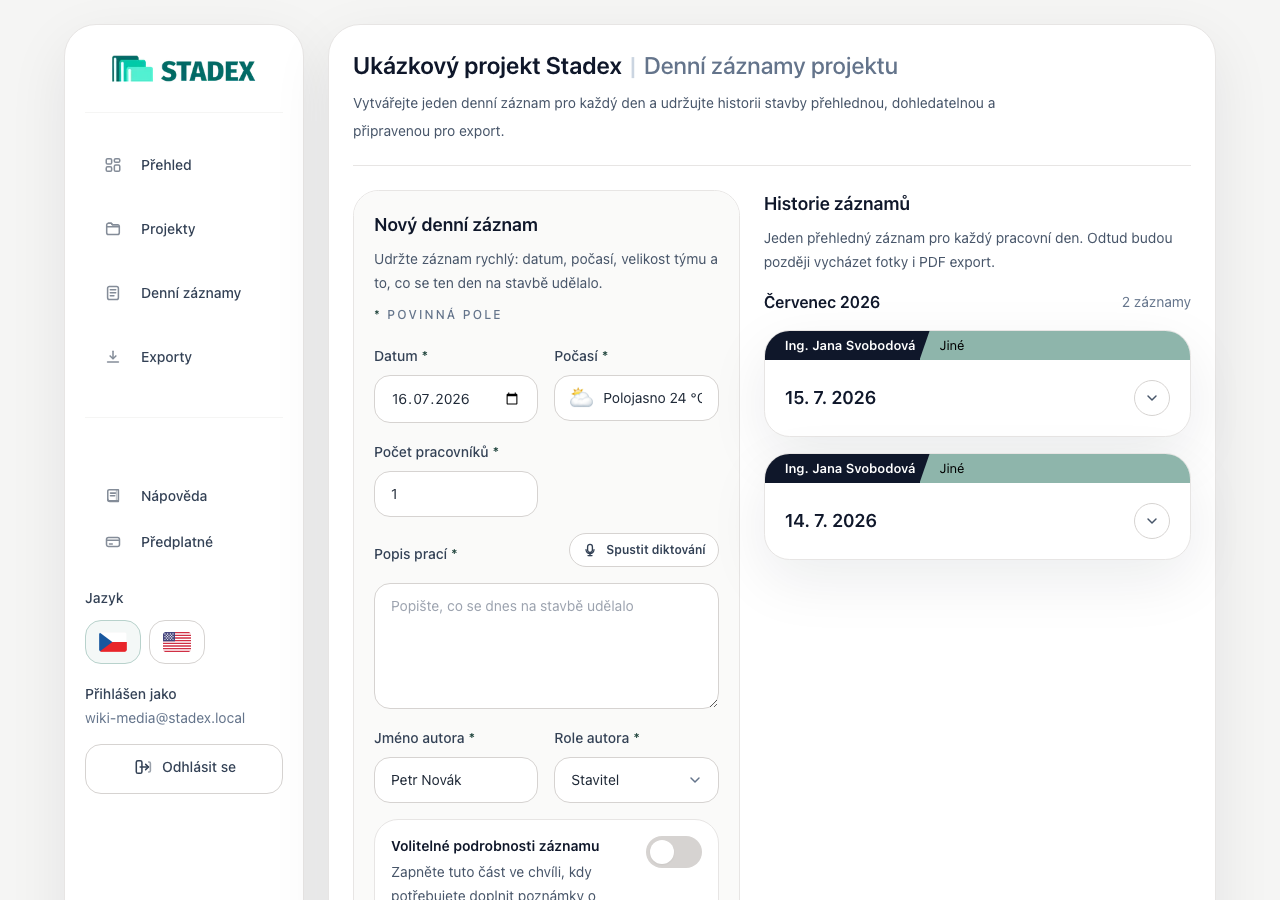The image size is (1280, 900).
Task: Click the Předplatné card icon
Action: [x=113, y=542]
